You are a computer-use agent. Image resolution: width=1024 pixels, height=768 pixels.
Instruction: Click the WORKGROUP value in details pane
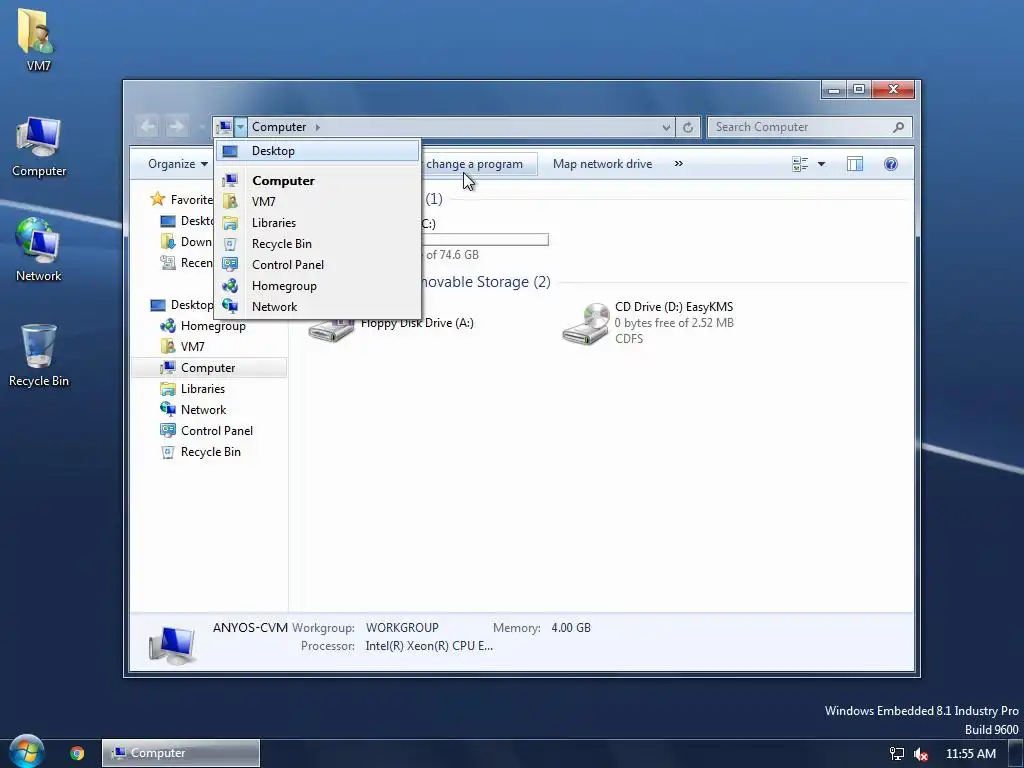(402, 628)
